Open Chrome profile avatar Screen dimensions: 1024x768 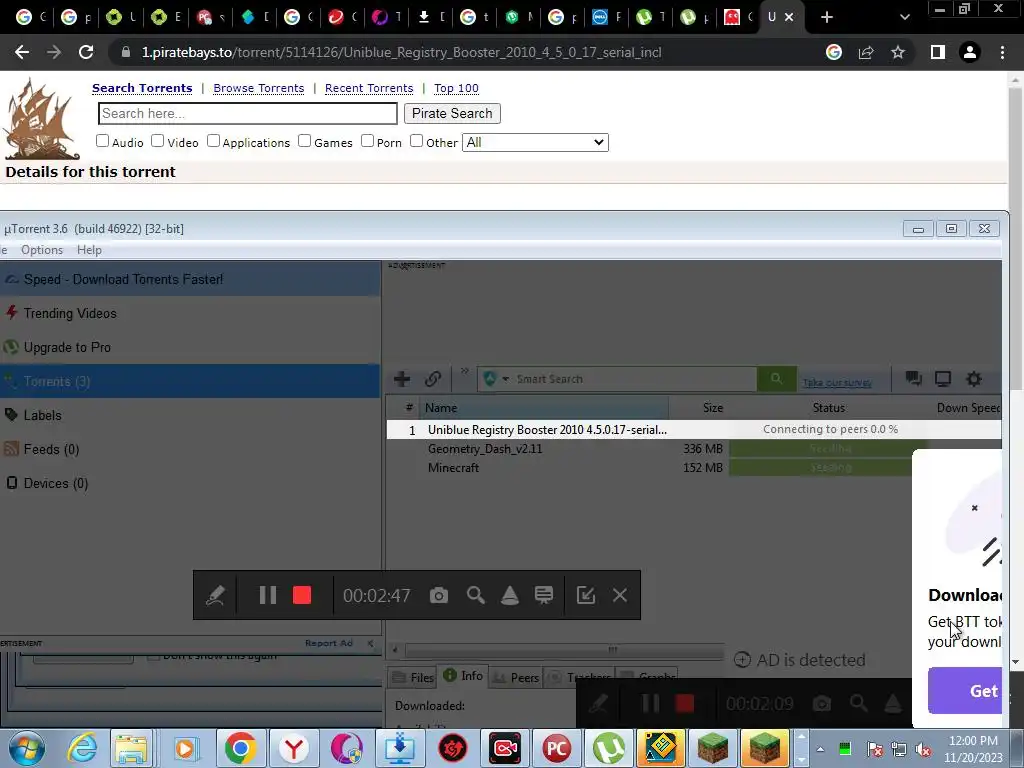tap(970, 52)
